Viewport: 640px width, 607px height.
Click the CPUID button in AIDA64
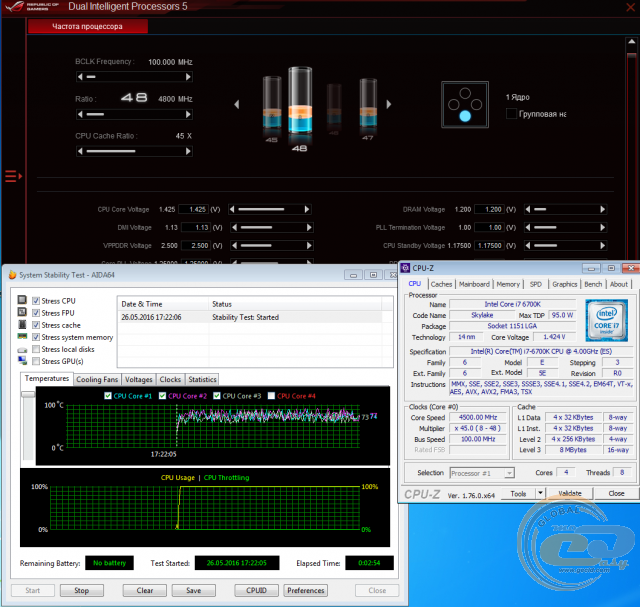tap(256, 590)
